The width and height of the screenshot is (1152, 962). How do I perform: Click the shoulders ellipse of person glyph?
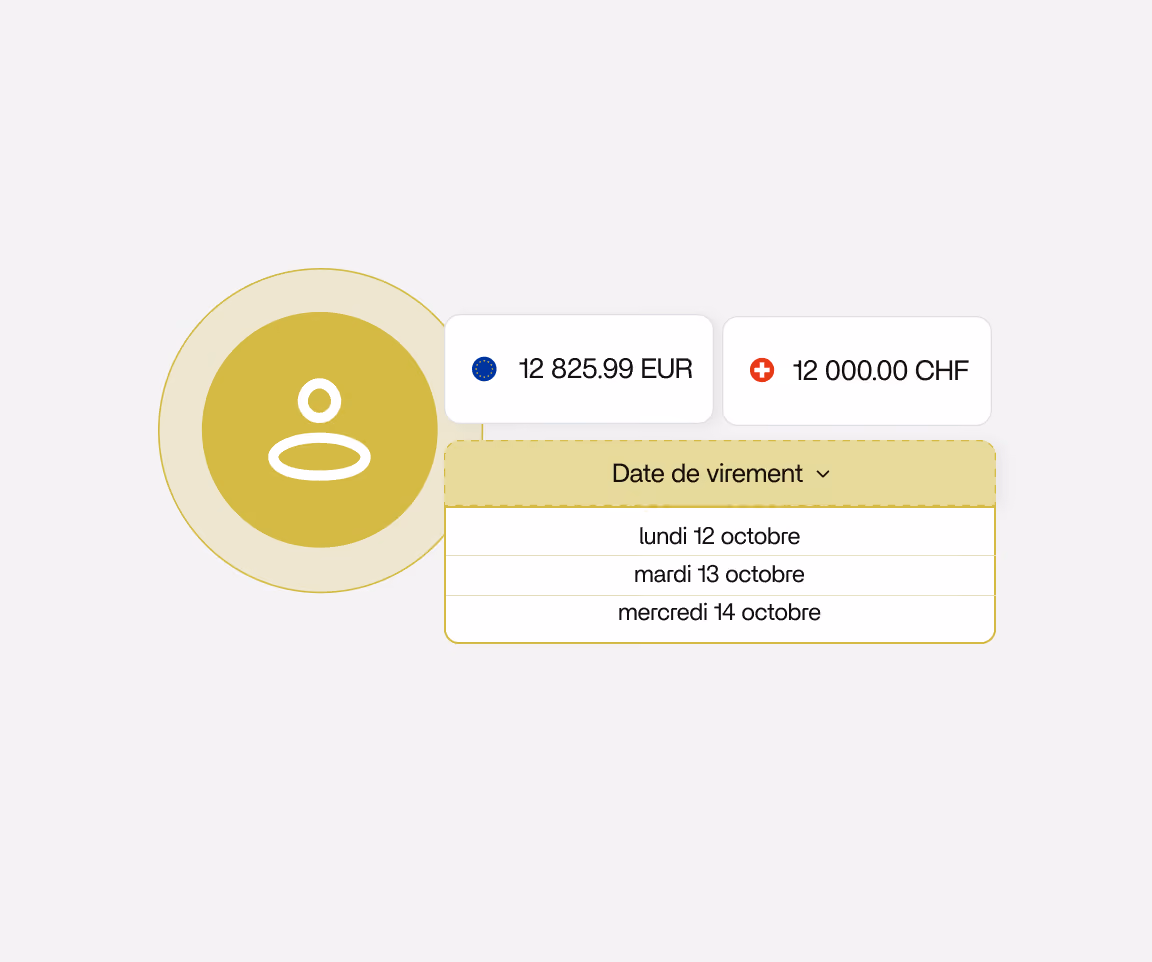(x=320, y=457)
